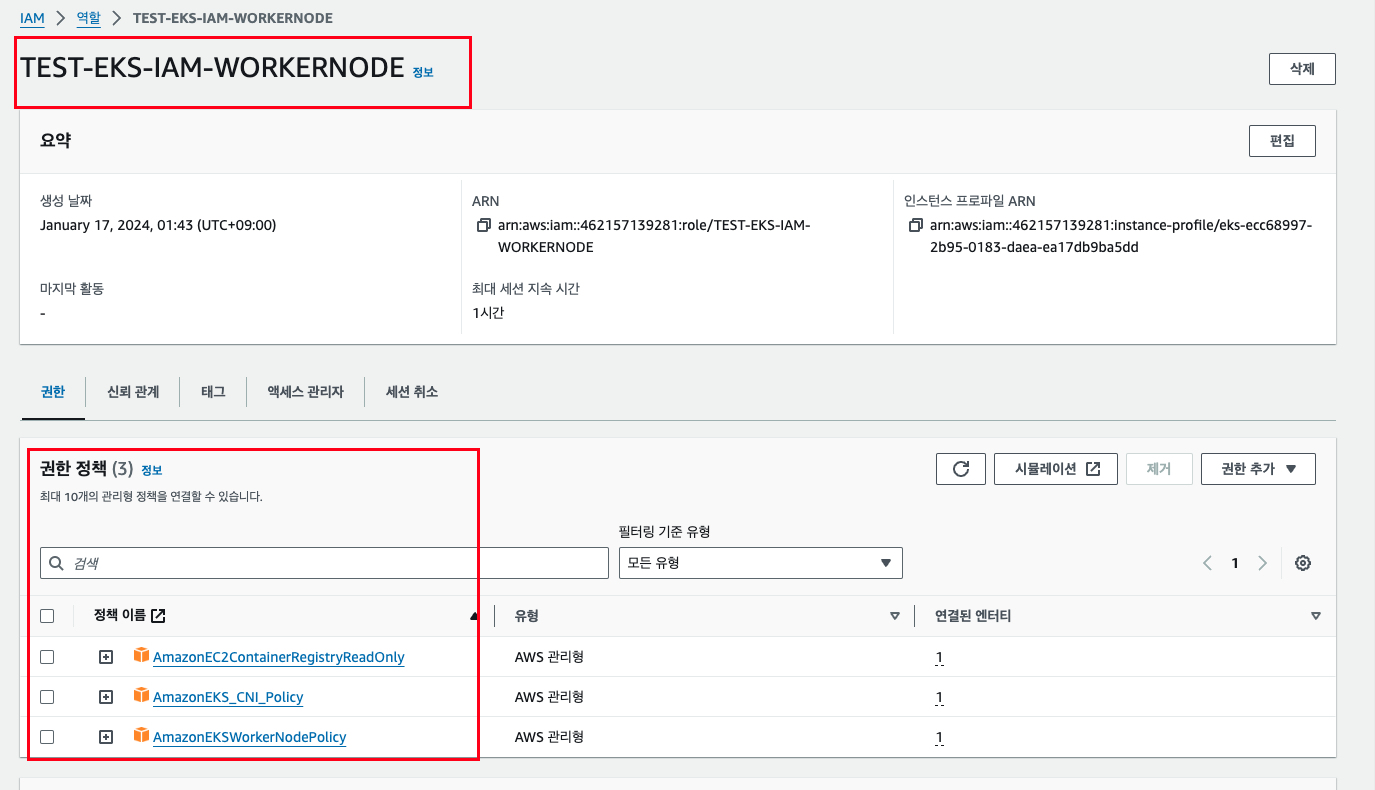
Task: Open the 권한 추가 dropdown button
Action: pyautogui.click(x=1258, y=469)
